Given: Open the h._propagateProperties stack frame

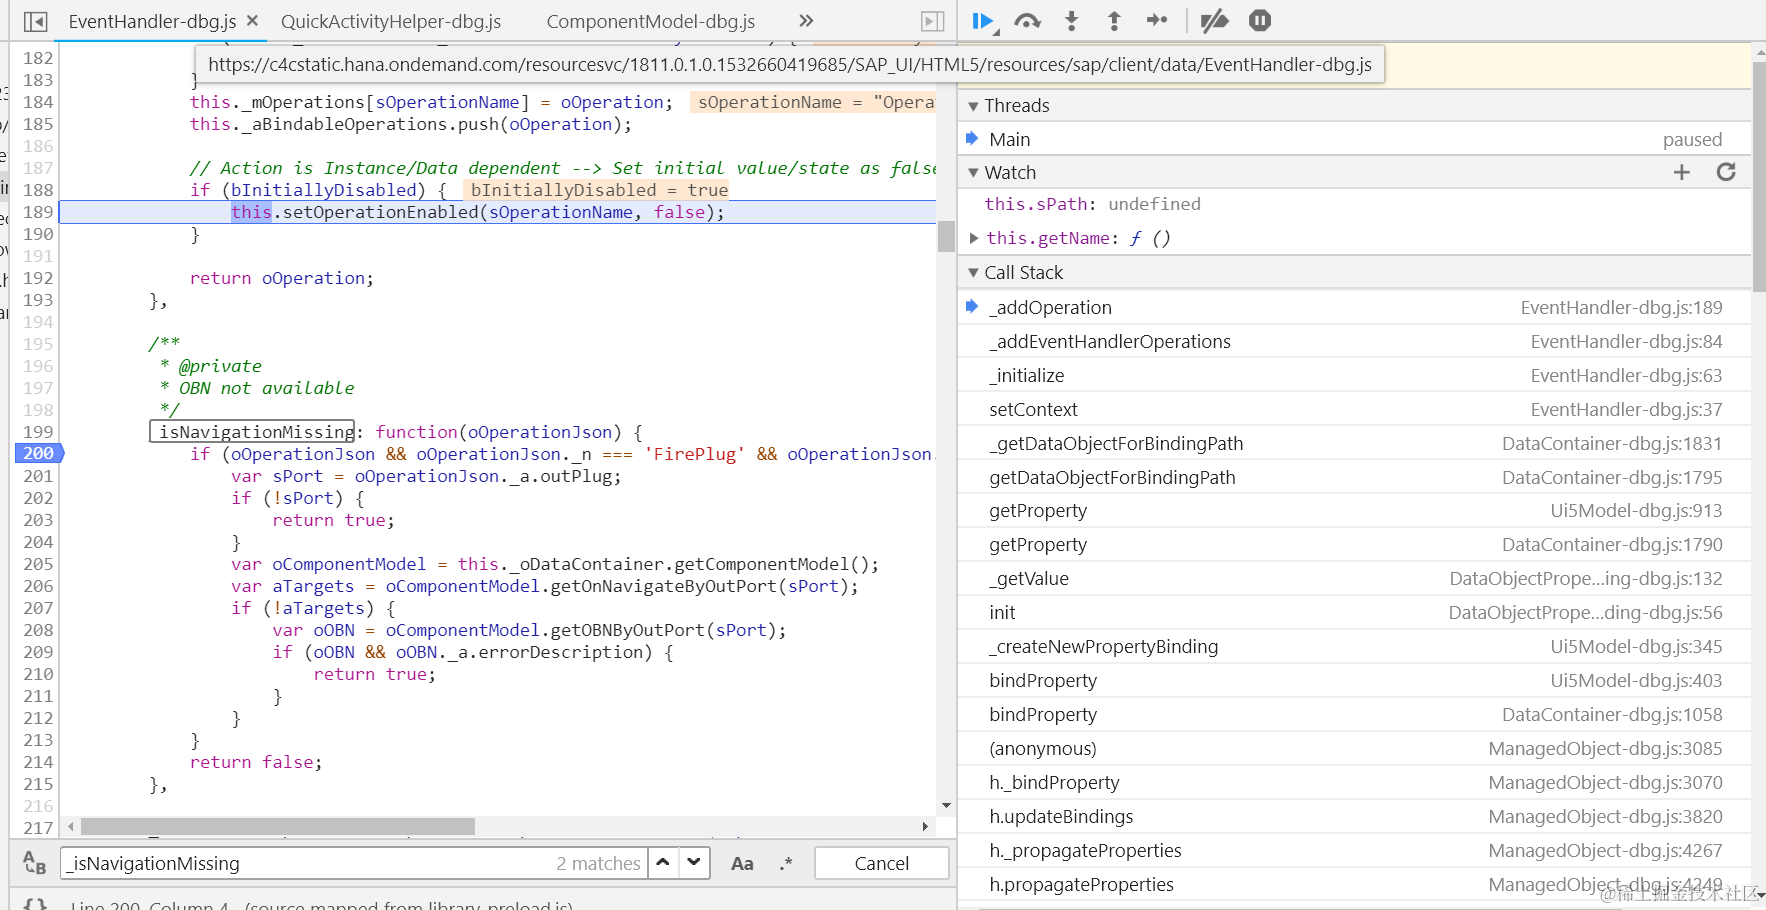Looking at the screenshot, I should click(1355, 850).
